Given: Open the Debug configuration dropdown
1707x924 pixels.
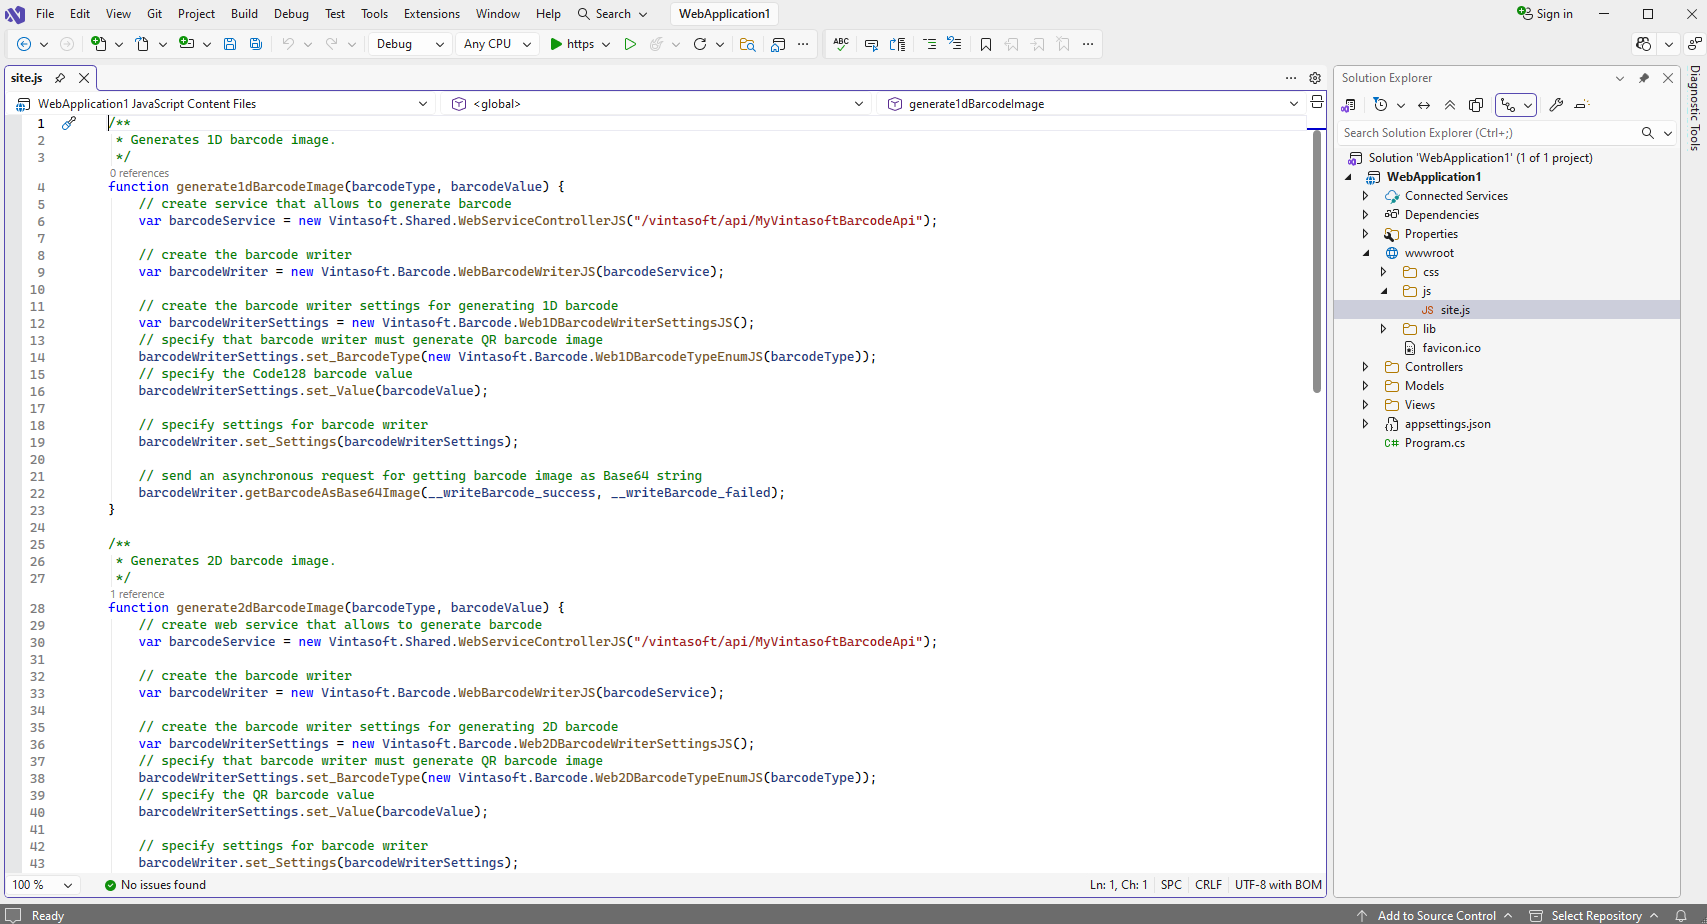Looking at the screenshot, I should (x=410, y=44).
